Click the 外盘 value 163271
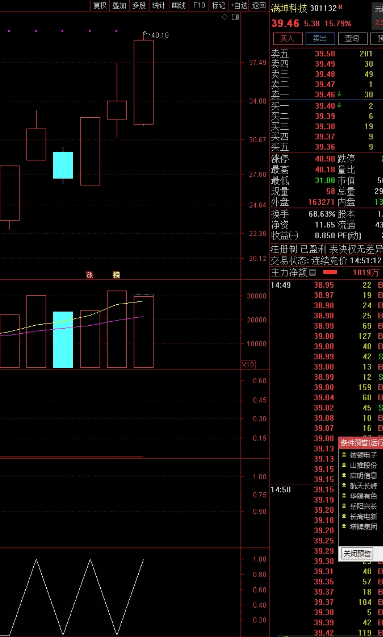The height and width of the screenshot is (637, 383). [321, 202]
